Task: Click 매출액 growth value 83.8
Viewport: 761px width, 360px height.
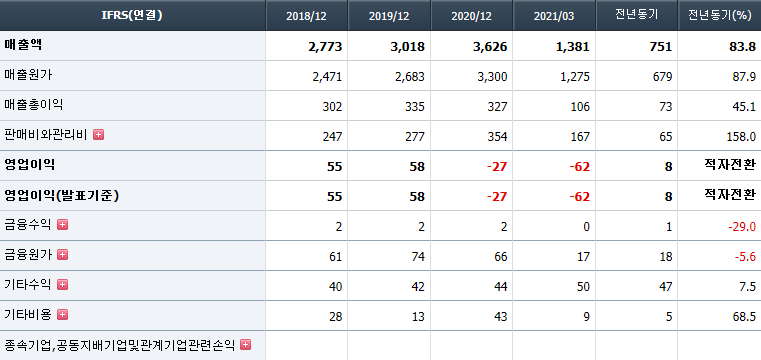Action: (743, 47)
